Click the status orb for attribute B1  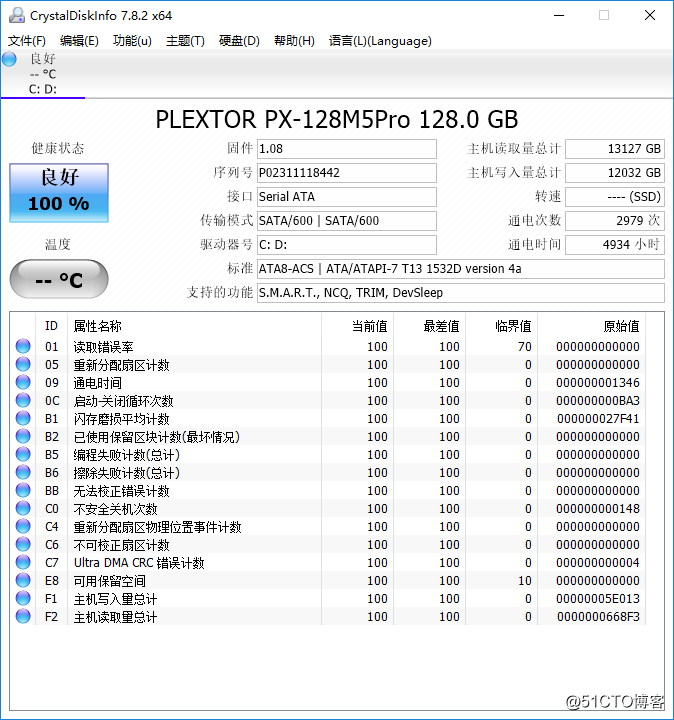point(23,418)
